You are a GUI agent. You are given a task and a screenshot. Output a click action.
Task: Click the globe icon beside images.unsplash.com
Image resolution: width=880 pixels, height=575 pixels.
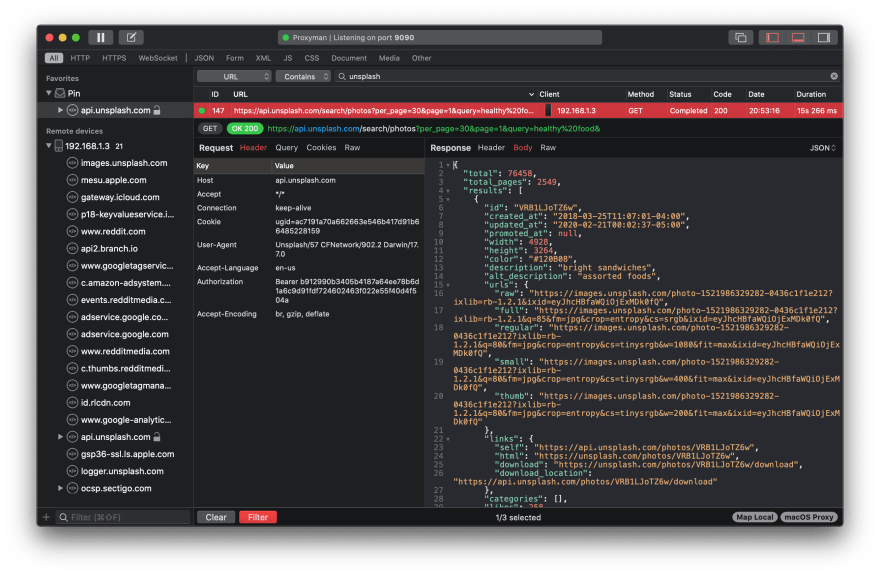click(x=72, y=163)
